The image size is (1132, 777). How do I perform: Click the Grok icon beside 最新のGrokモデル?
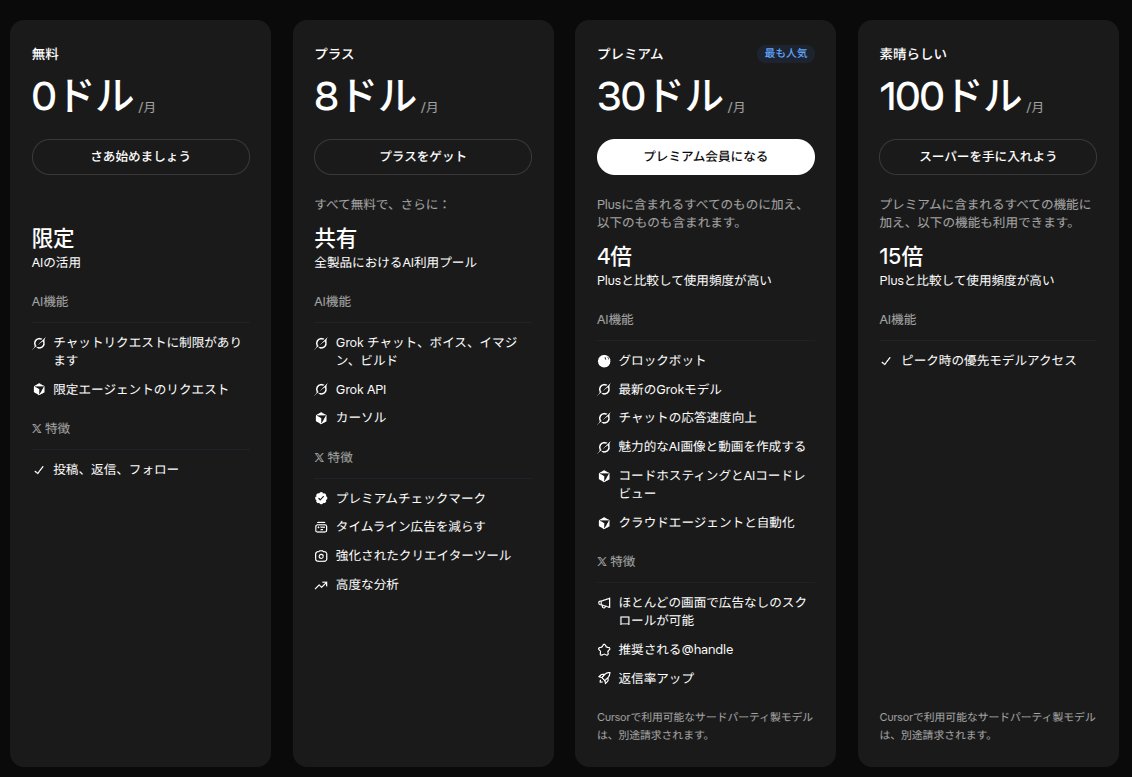pyautogui.click(x=604, y=390)
